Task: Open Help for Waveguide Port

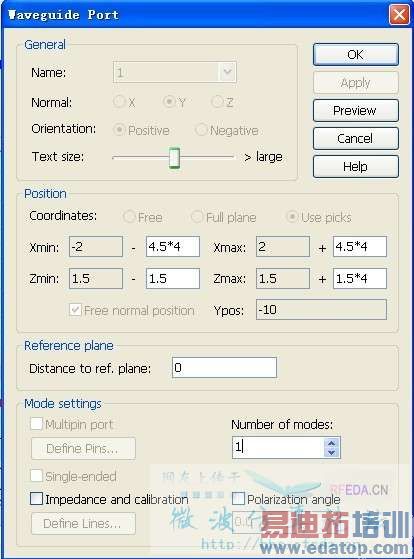Action: click(356, 166)
